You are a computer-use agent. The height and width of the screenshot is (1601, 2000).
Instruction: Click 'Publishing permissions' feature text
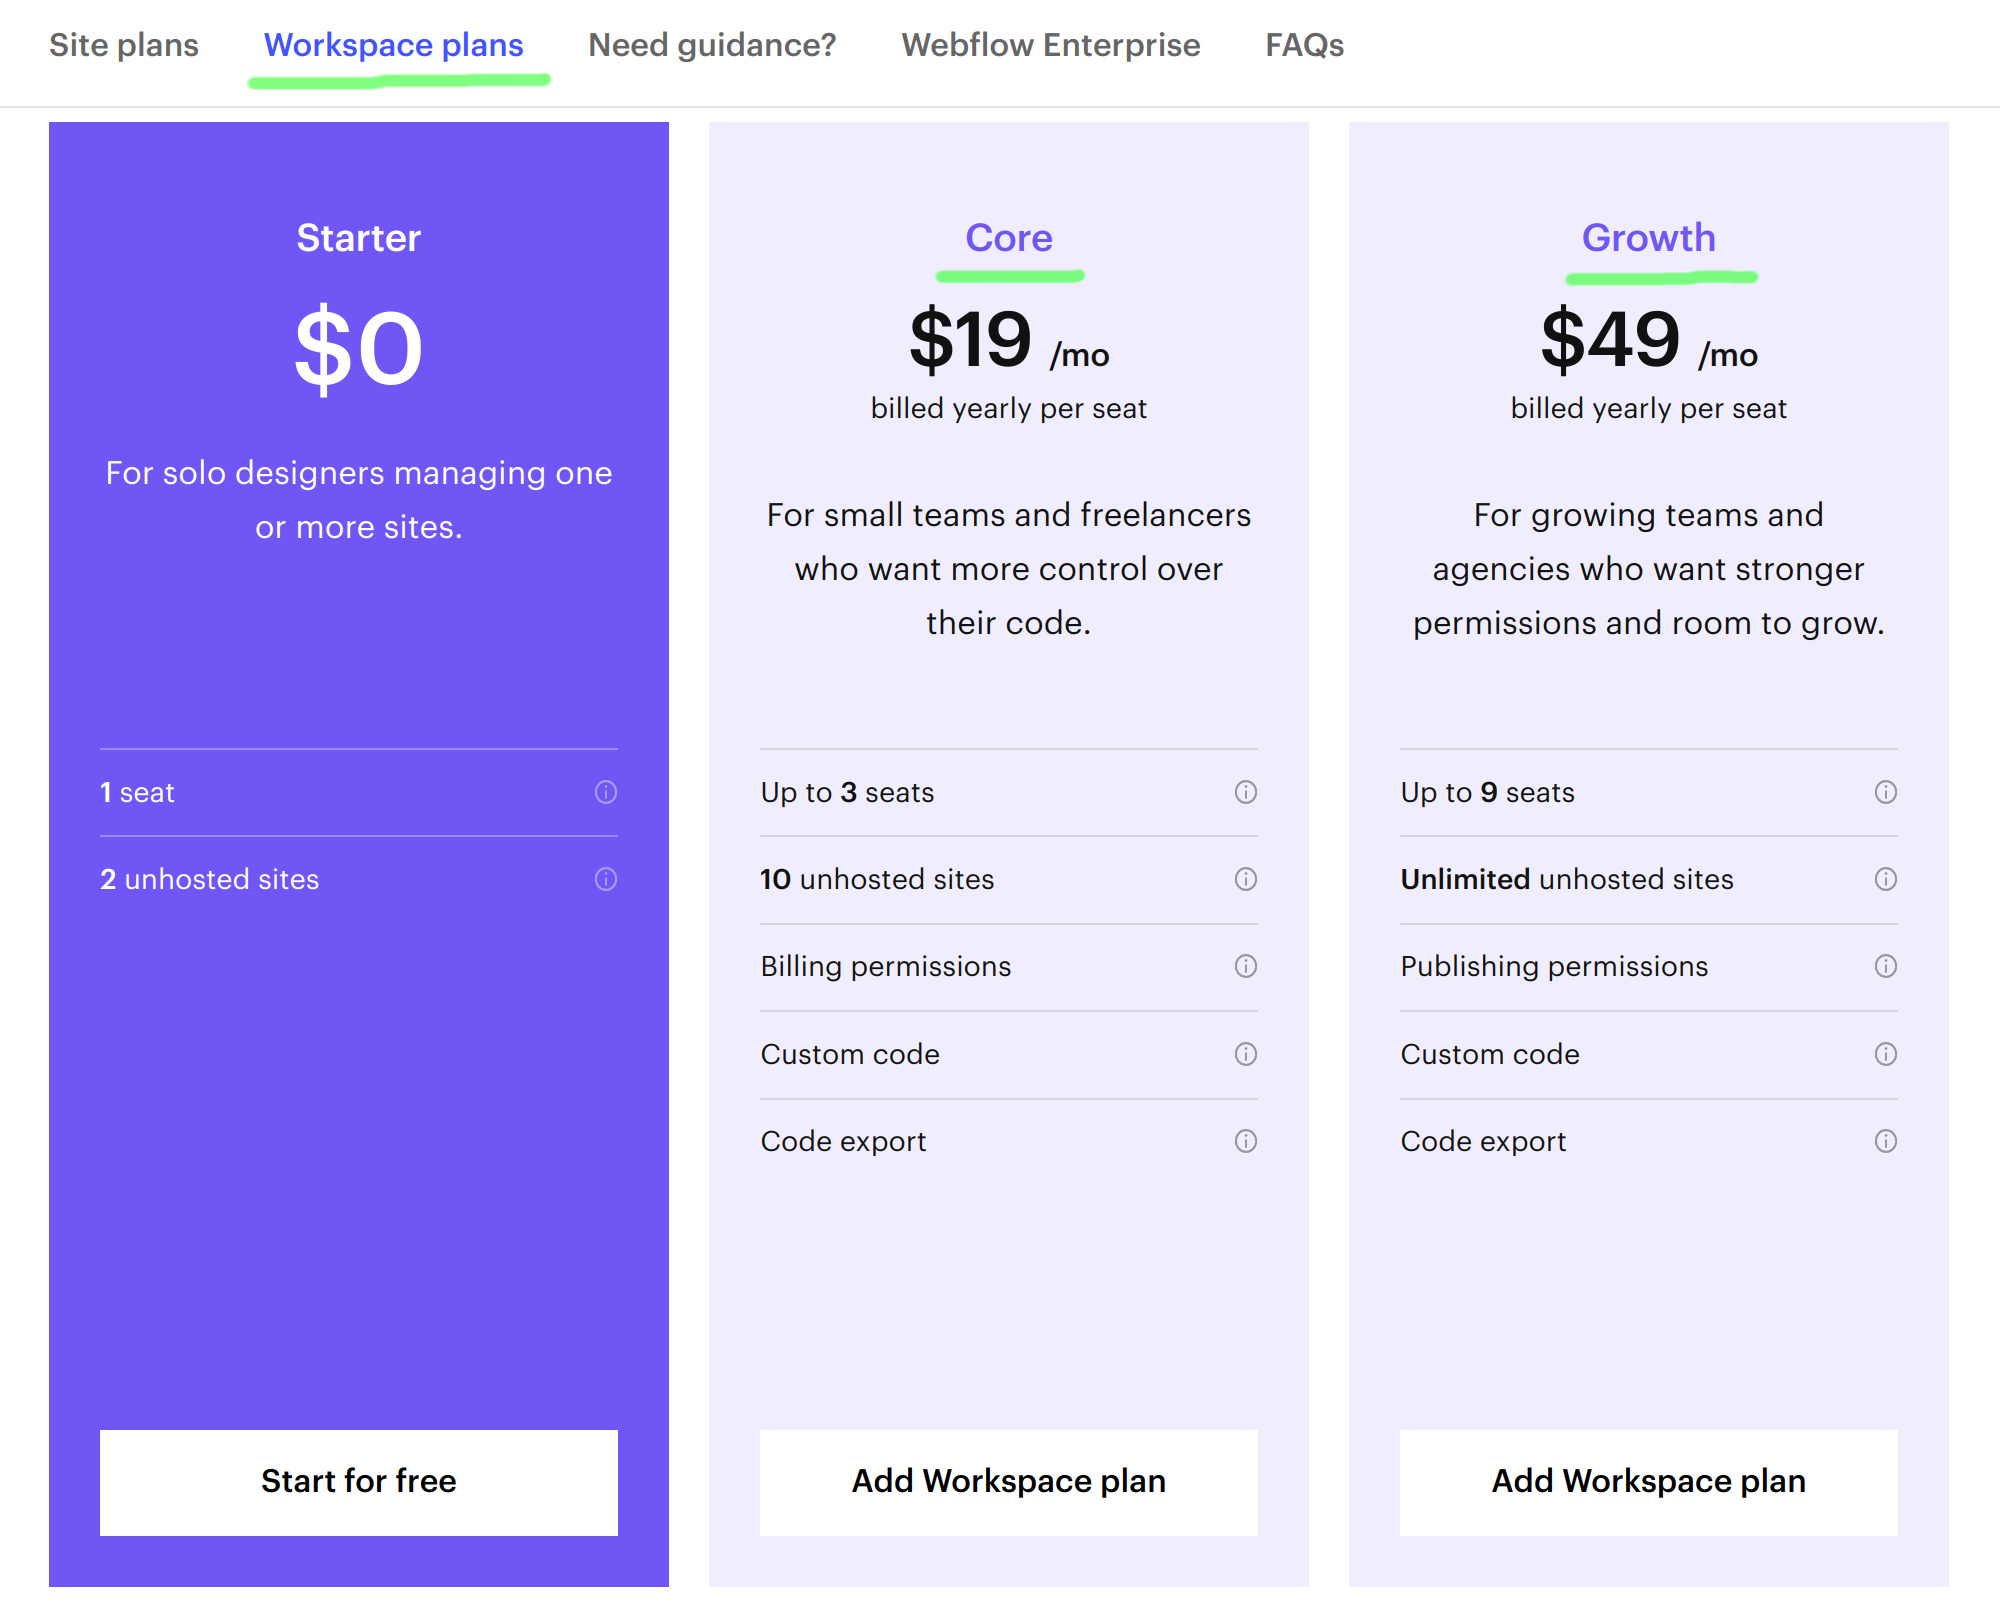point(1554,966)
